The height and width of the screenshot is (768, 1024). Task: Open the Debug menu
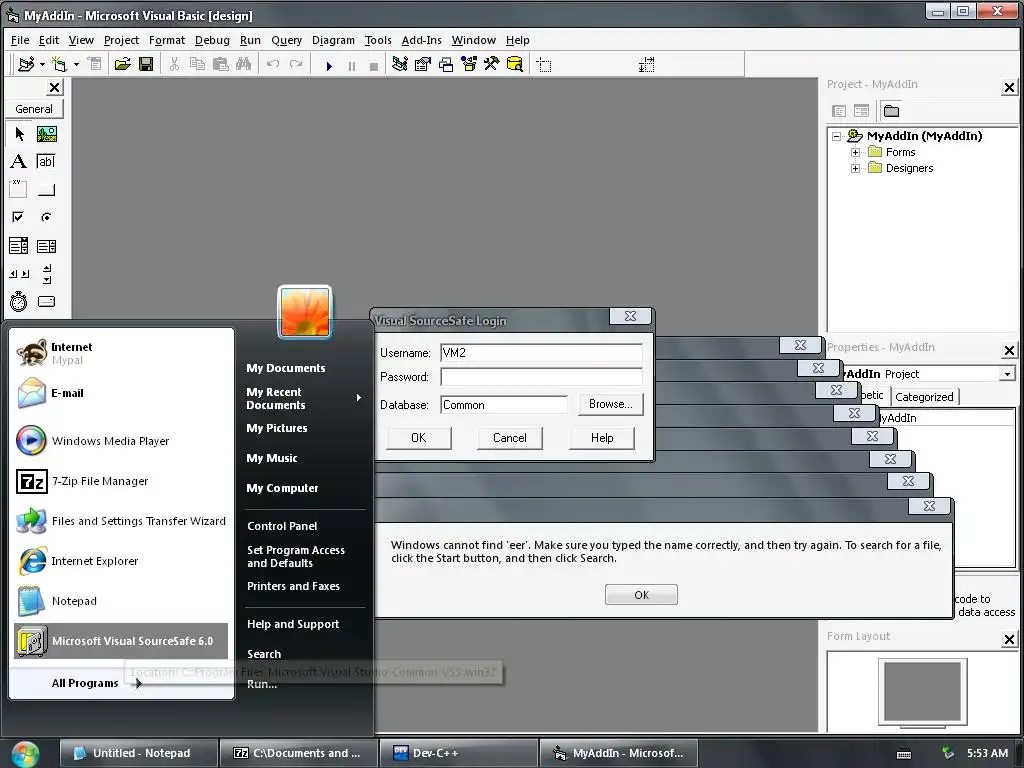(x=212, y=40)
